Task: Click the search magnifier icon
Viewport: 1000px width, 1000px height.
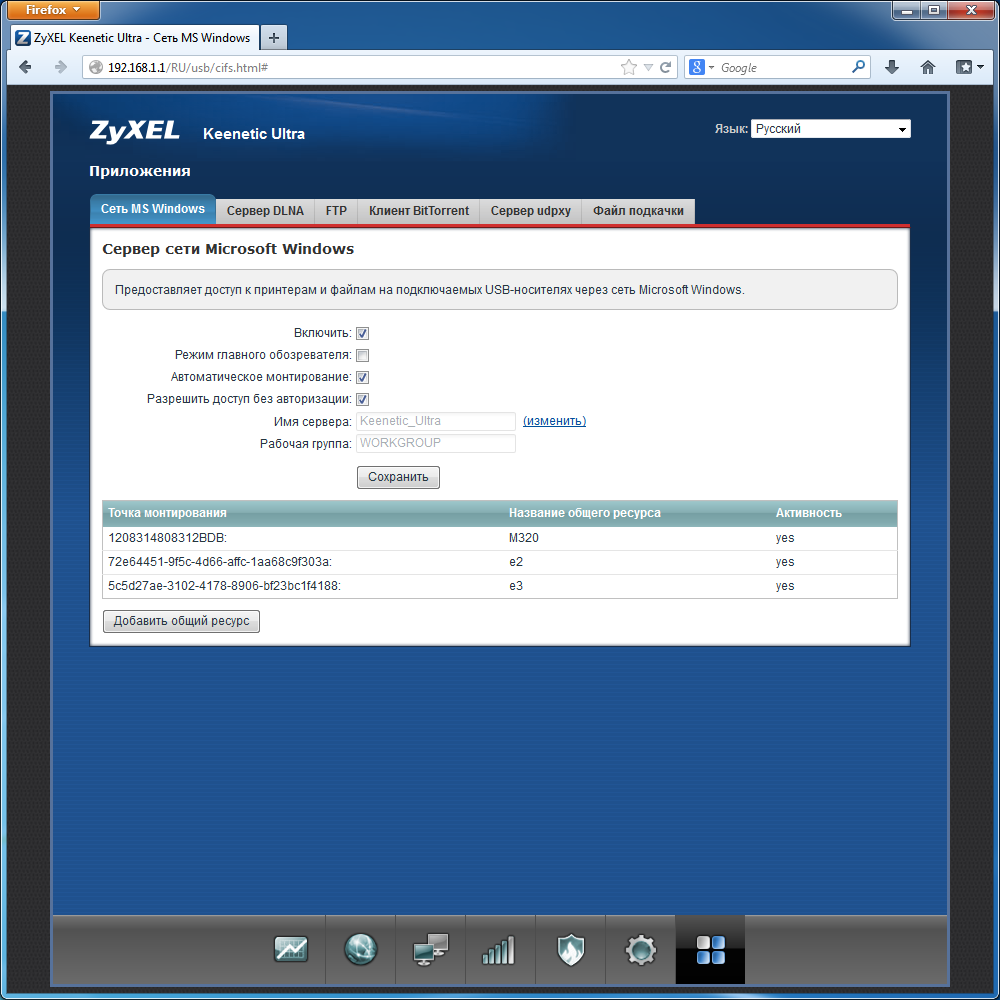Action: coord(858,66)
